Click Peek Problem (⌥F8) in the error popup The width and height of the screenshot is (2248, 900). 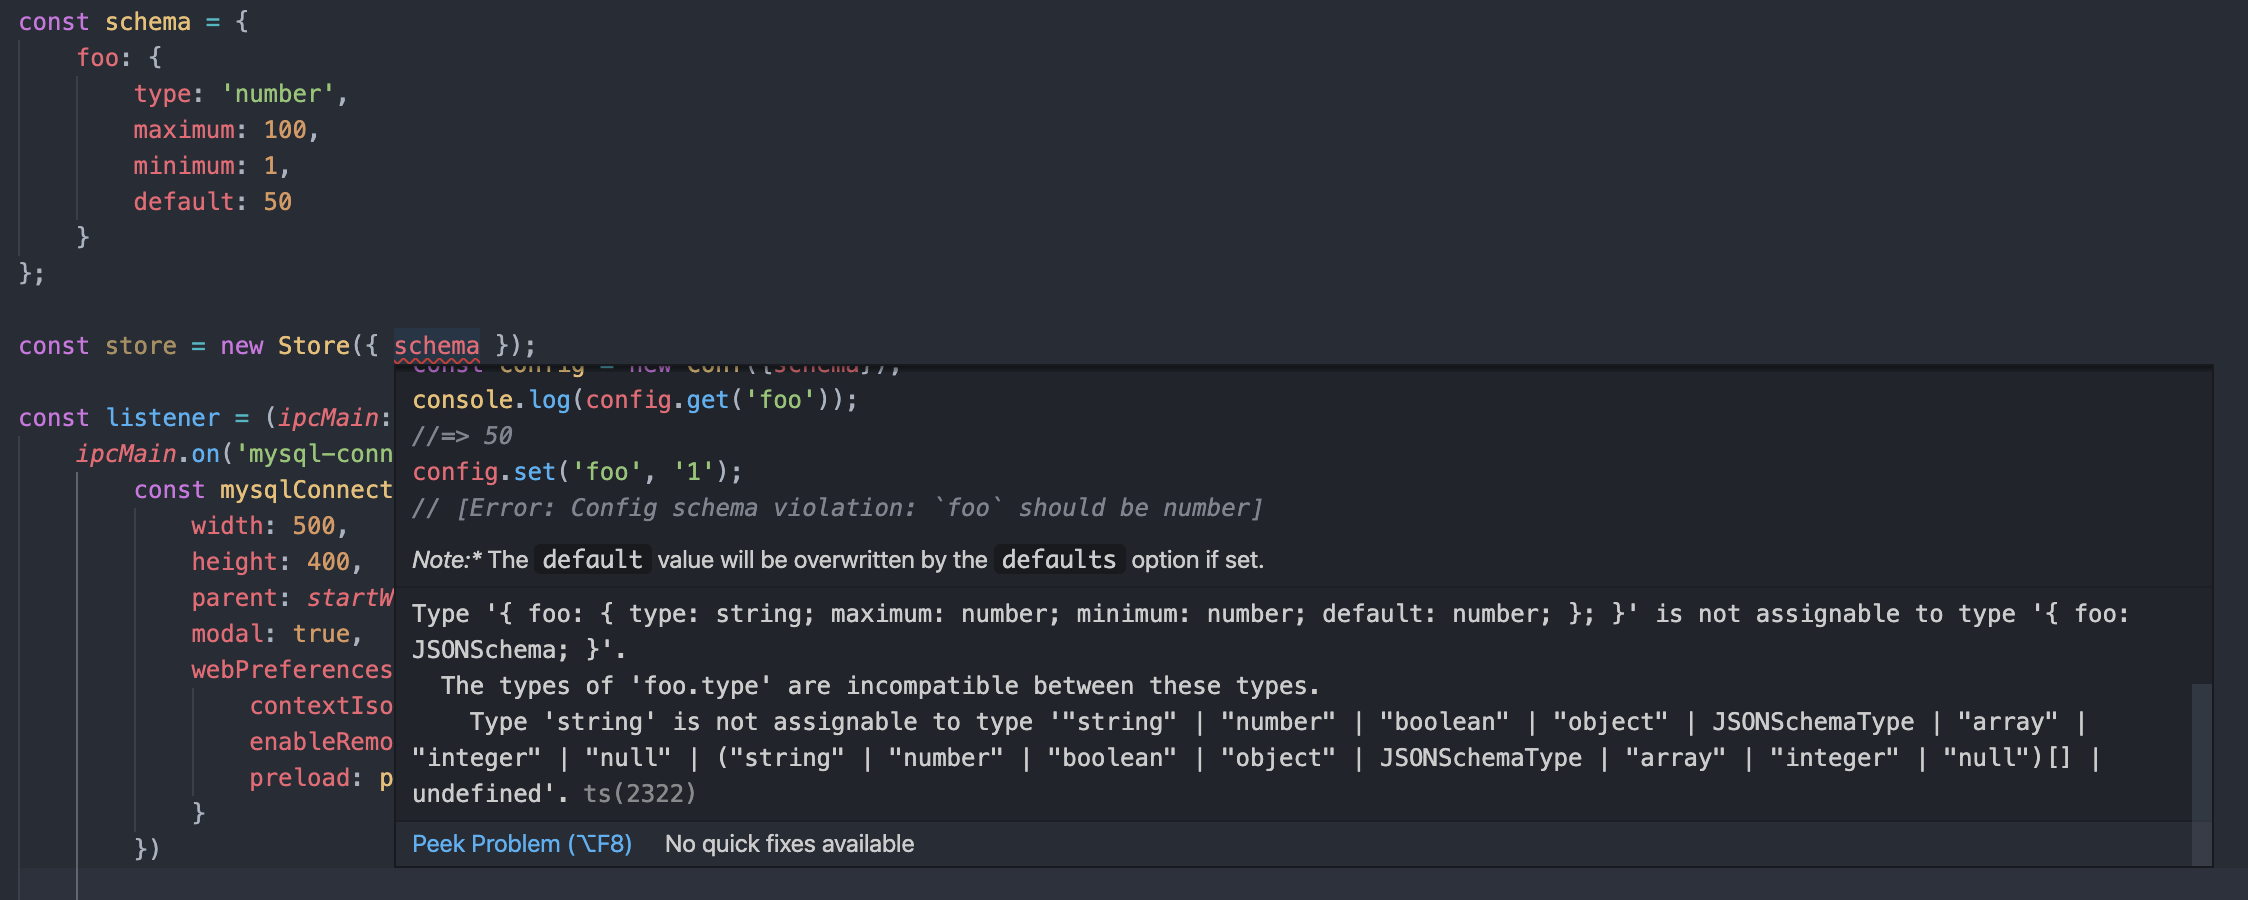(x=521, y=843)
